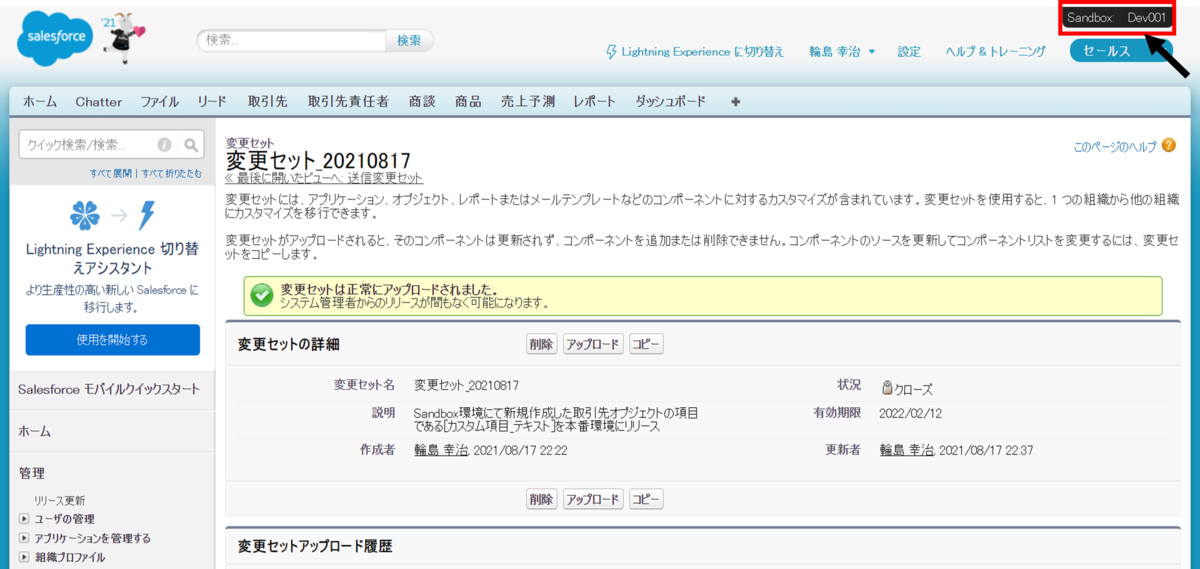Click the magnifier icon in the sidebar quick find
The height and width of the screenshot is (569, 1200).
[191, 144]
